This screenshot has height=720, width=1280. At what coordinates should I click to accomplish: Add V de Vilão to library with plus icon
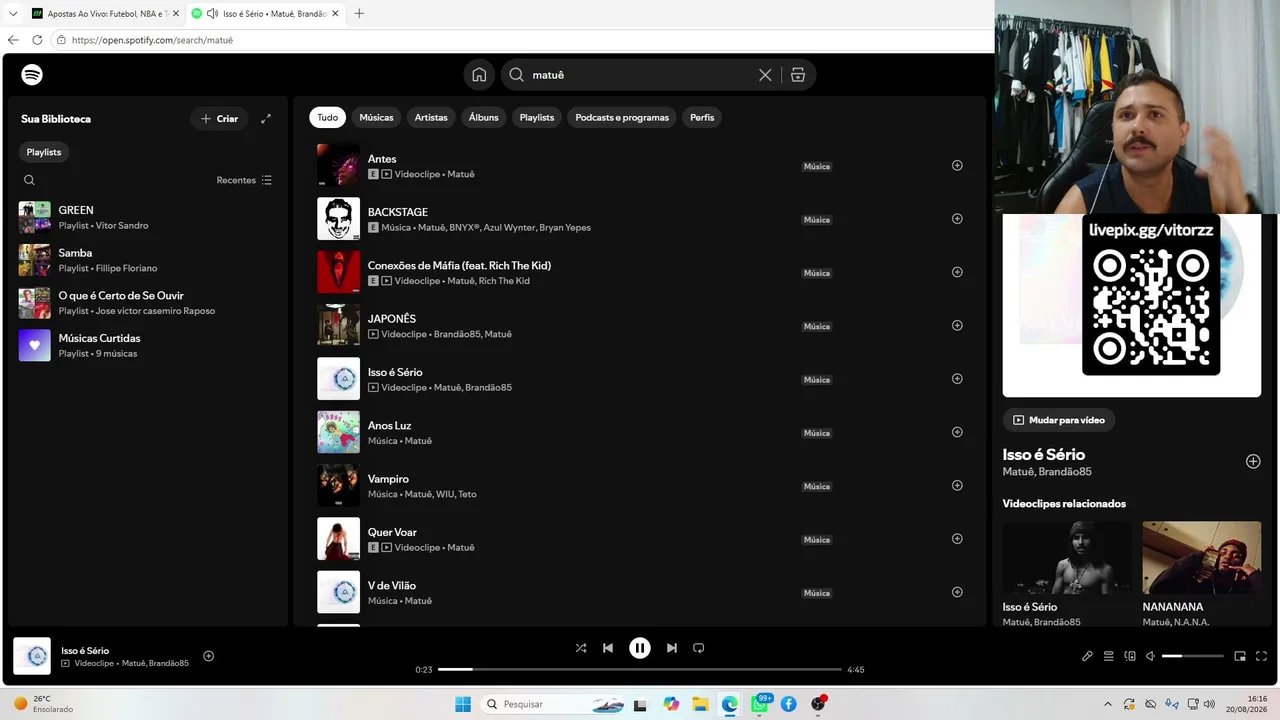957,592
